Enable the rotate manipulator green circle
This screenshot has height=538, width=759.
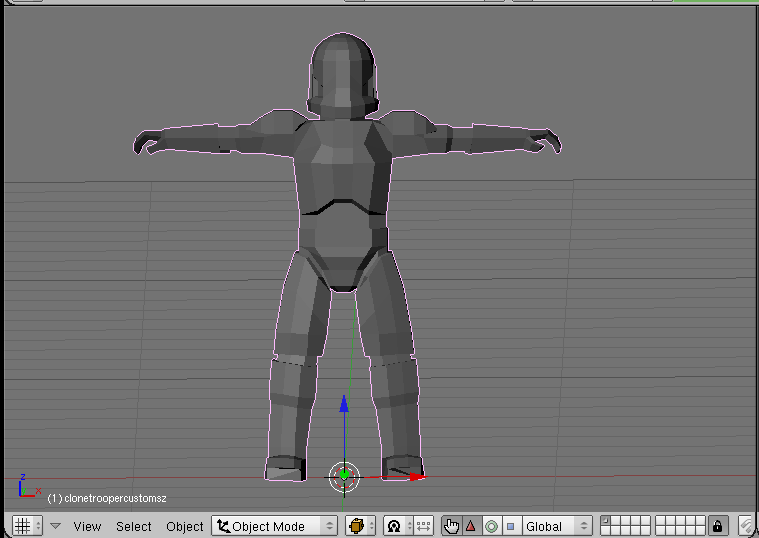coord(491,526)
